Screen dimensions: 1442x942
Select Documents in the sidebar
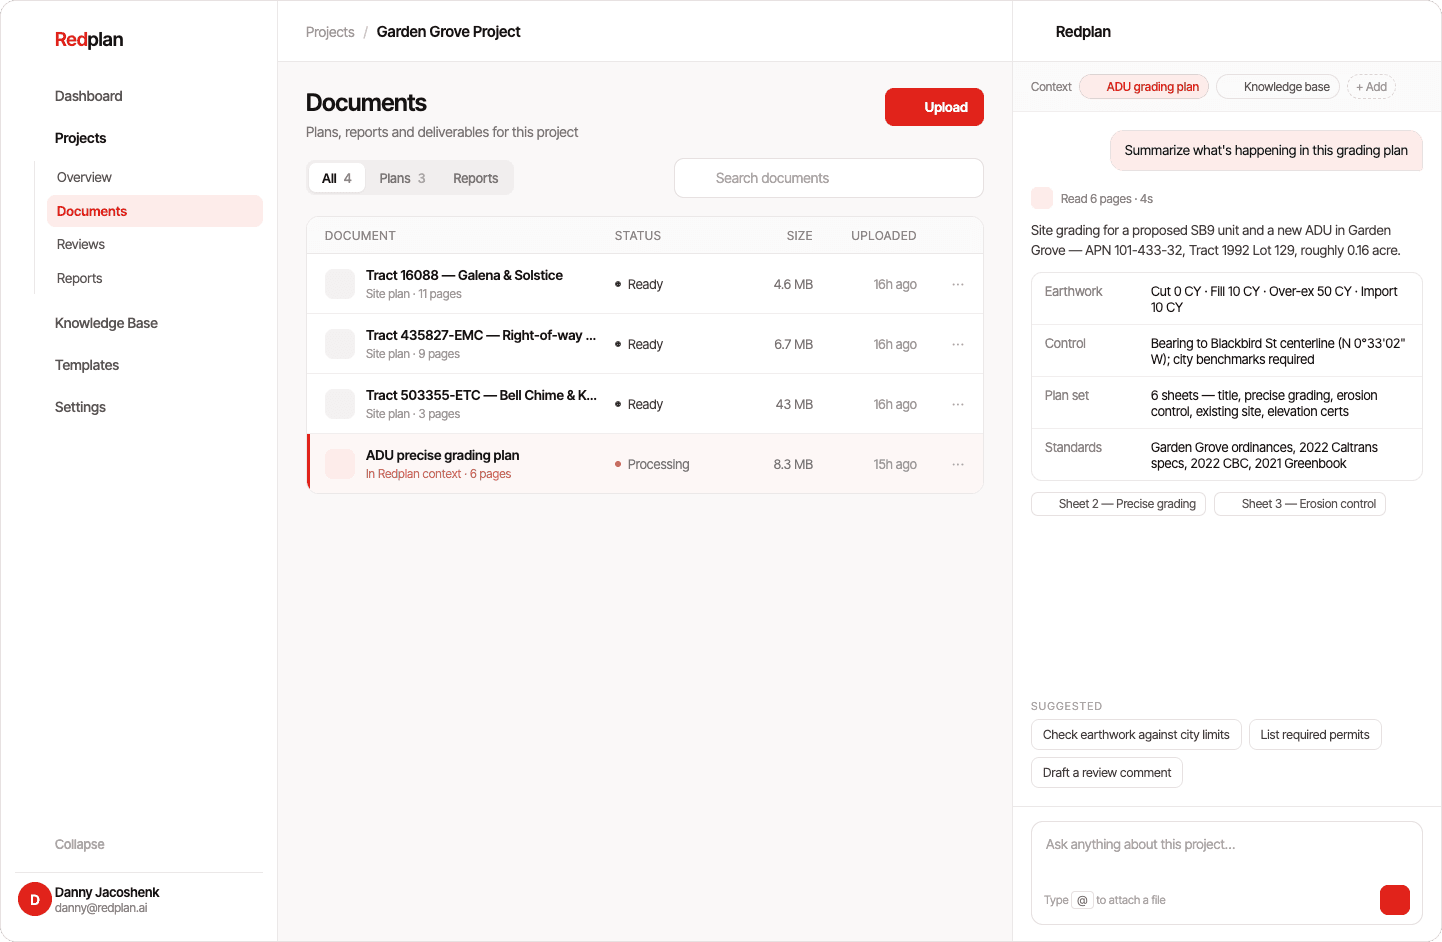155,211
